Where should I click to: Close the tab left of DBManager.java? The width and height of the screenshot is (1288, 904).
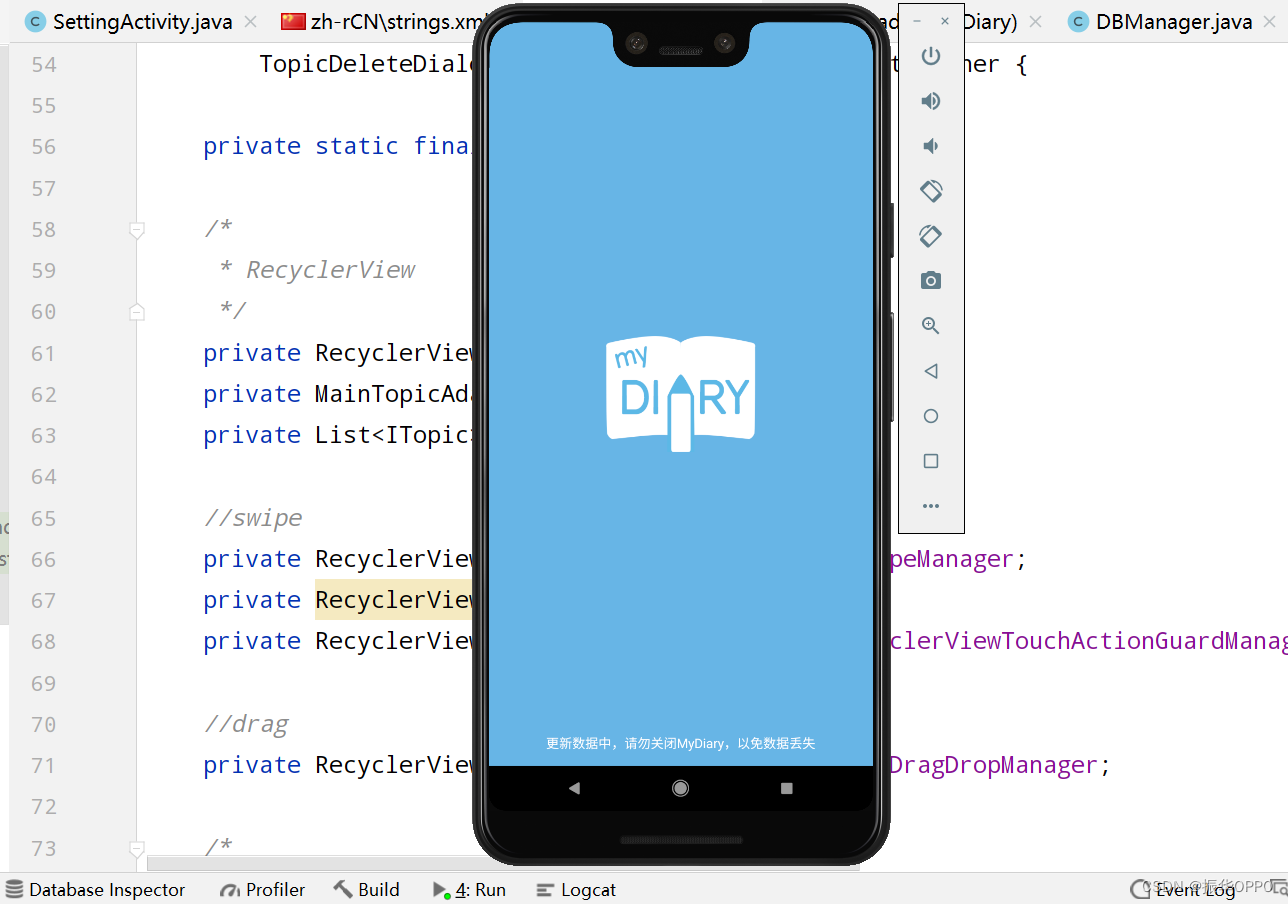(1035, 22)
